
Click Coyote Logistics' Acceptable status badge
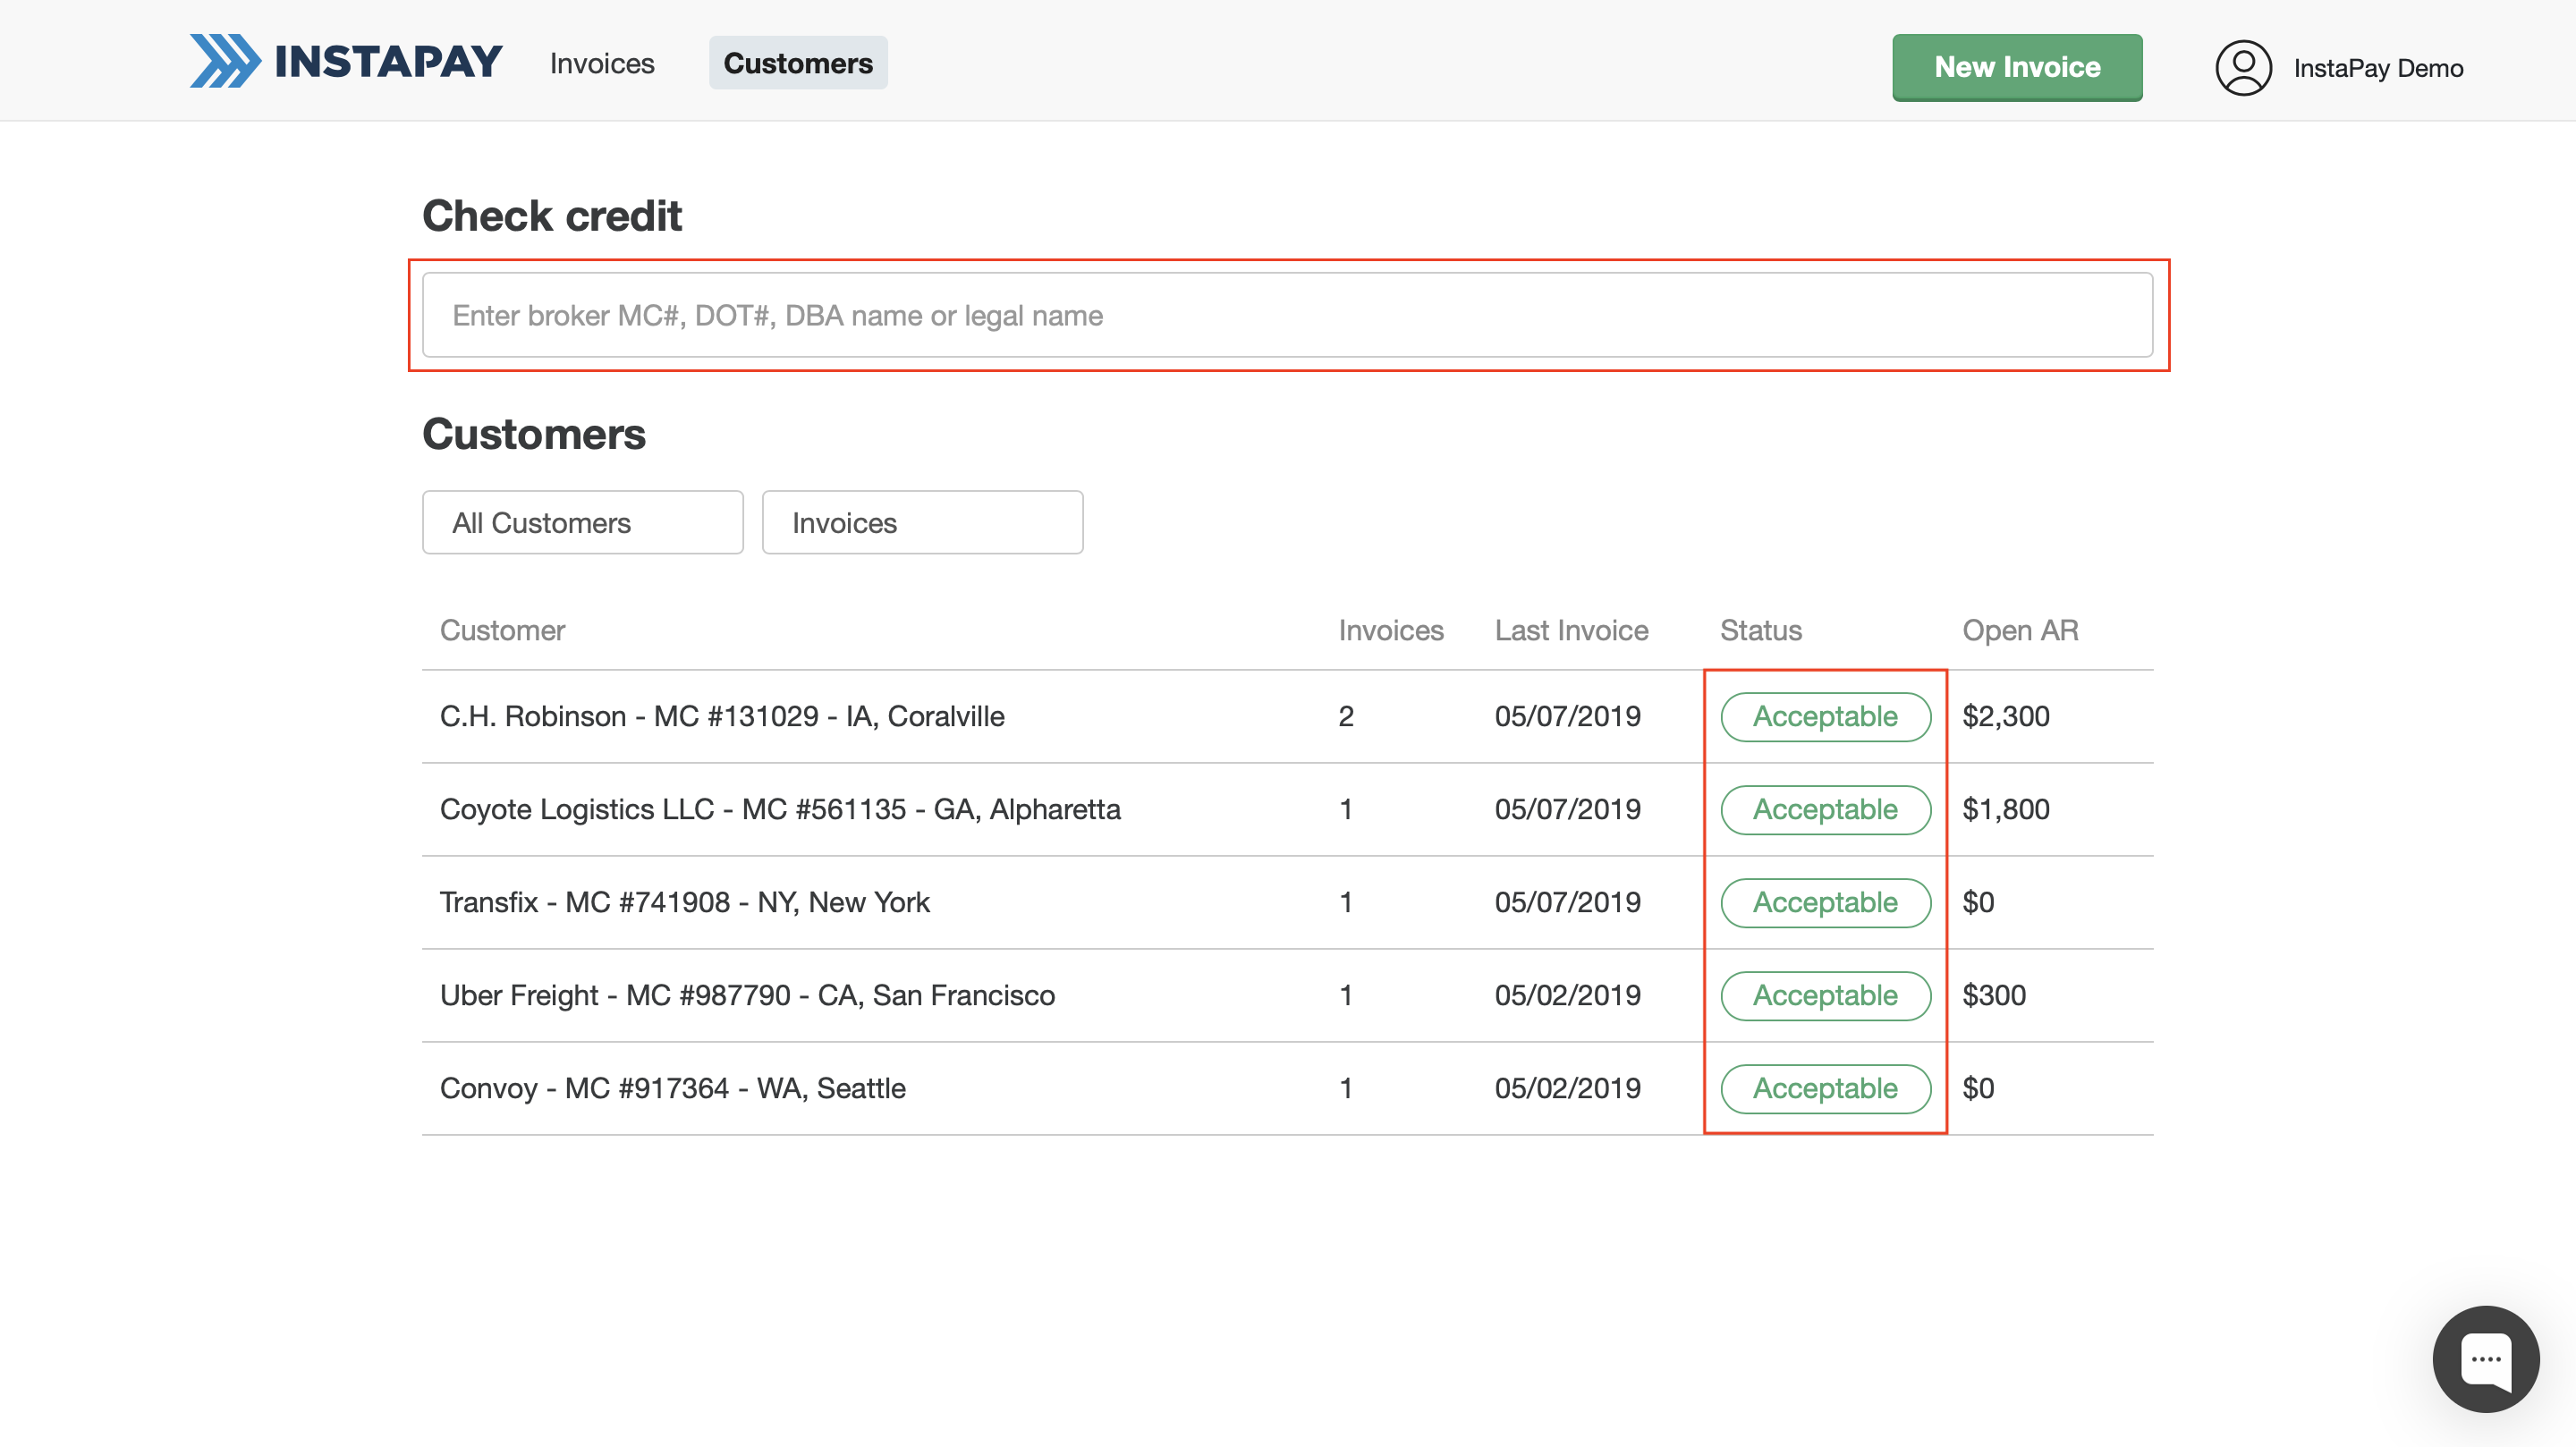[1825, 809]
